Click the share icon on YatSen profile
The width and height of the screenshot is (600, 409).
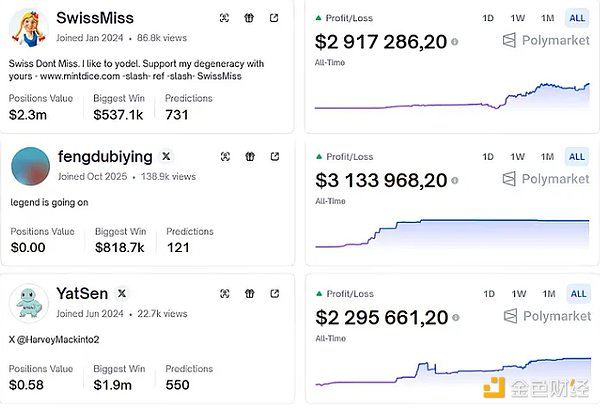point(273,293)
